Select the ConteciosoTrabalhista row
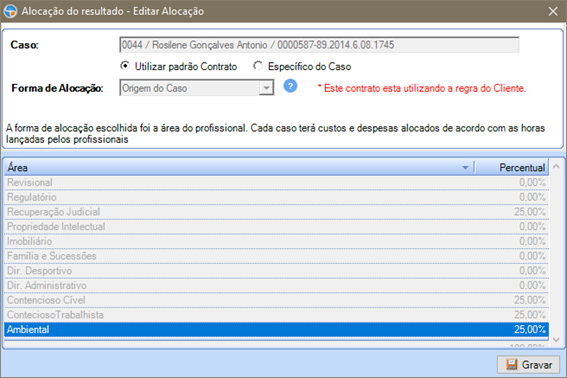The image size is (567, 378). 276,315
